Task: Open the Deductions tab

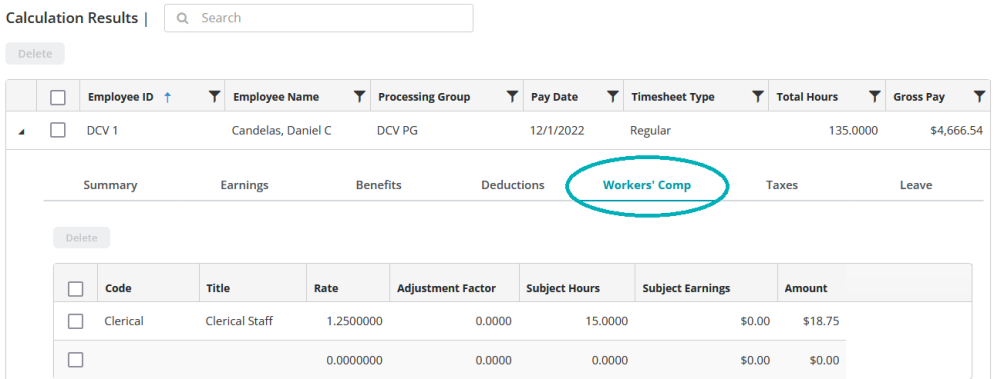Action: tap(513, 185)
